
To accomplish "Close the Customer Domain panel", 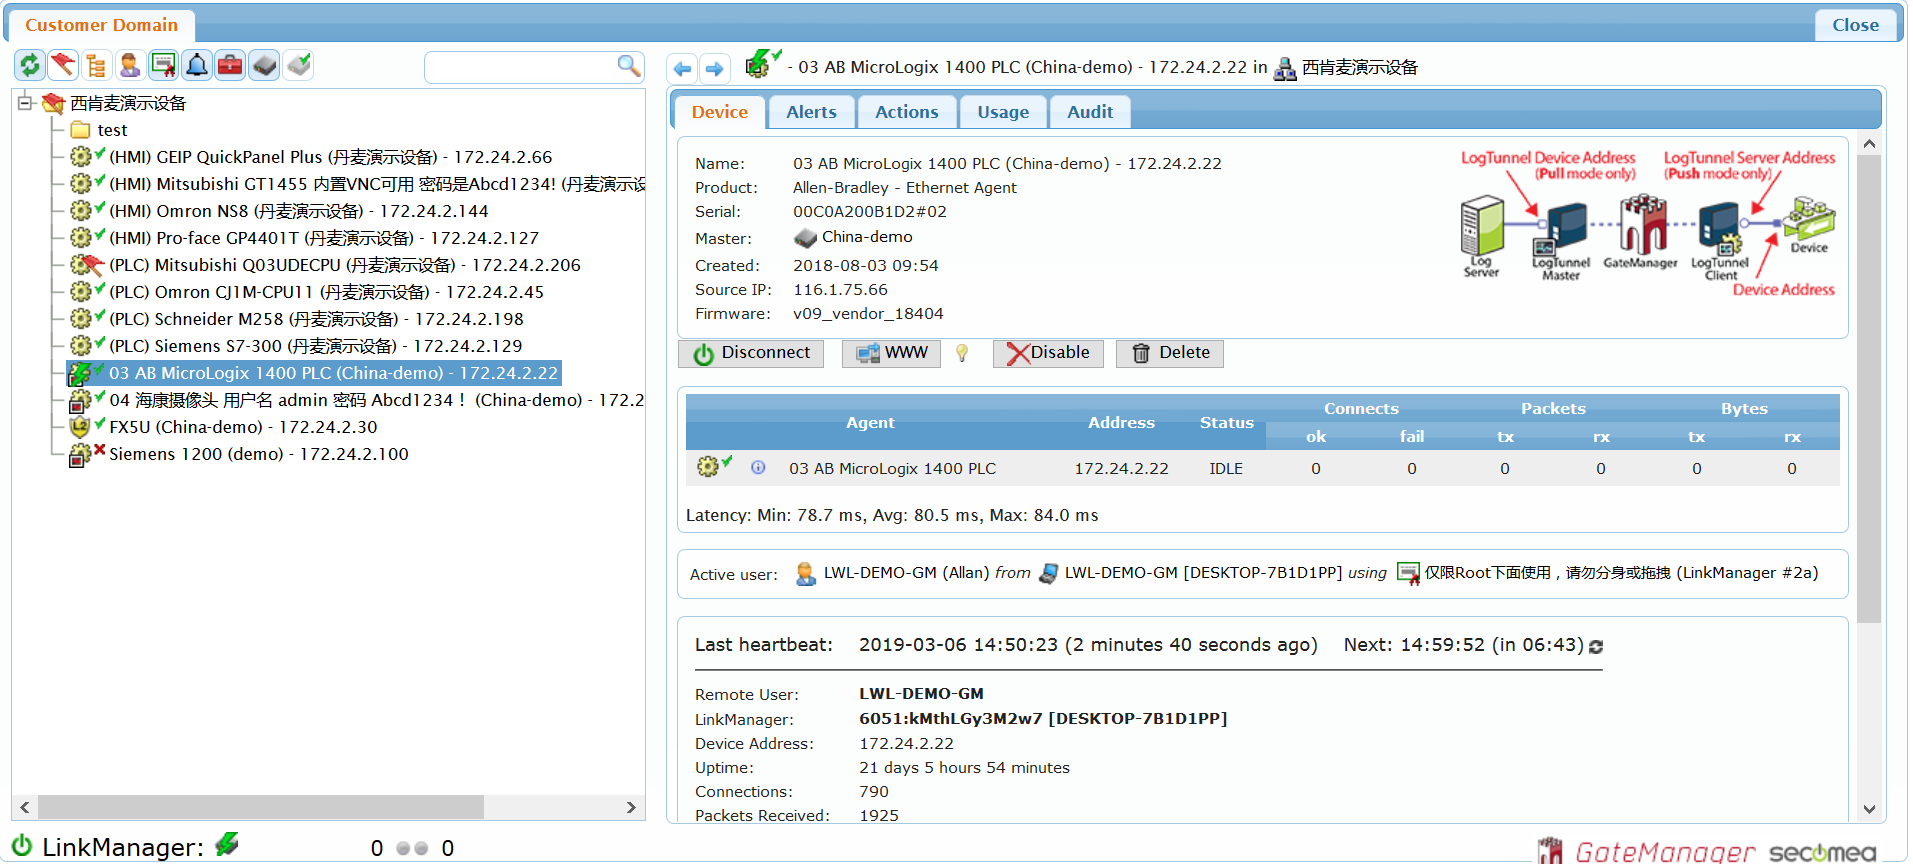I will pyautogui.click(x=1855, y=25).
